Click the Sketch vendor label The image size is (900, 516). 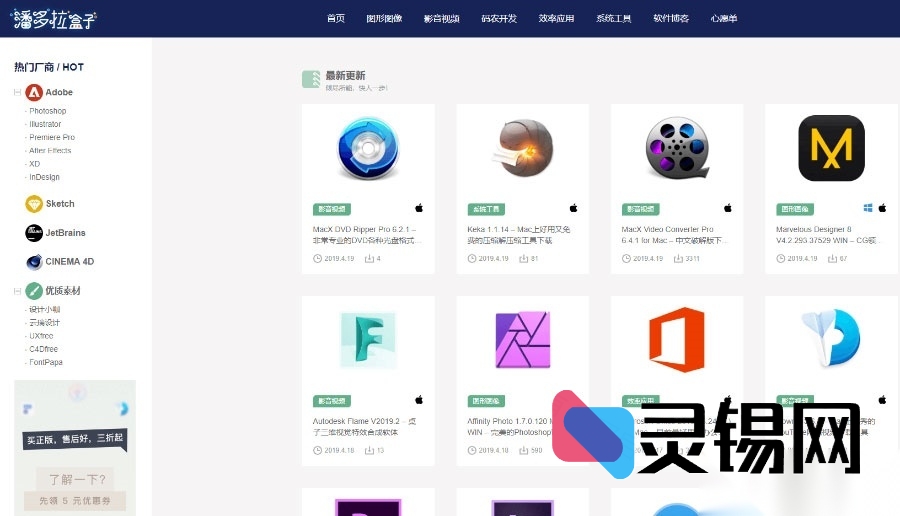pos(60,204)
